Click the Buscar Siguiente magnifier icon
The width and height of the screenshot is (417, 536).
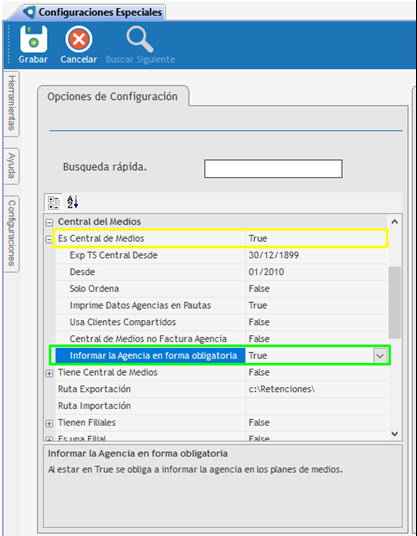pos(139,39)
